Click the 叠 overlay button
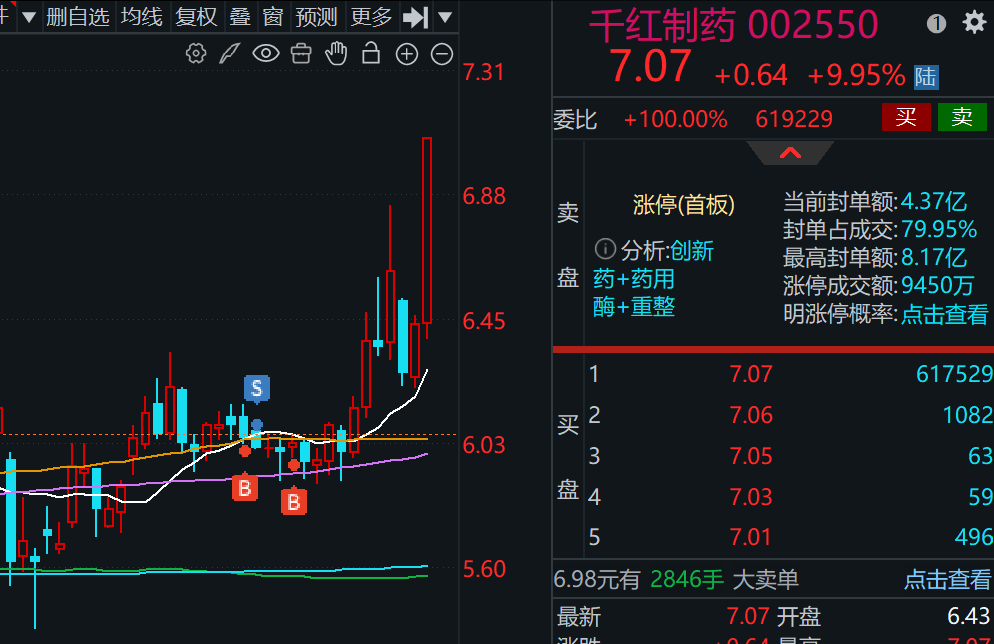Viewport: 994px width, 644px height. pos(240,17)
